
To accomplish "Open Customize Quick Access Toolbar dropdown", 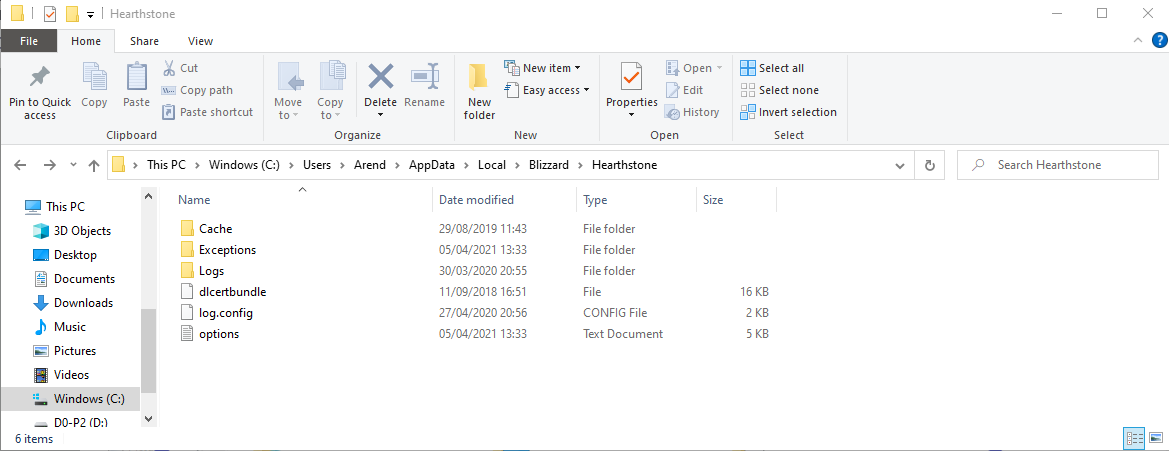I will point(90,14).
